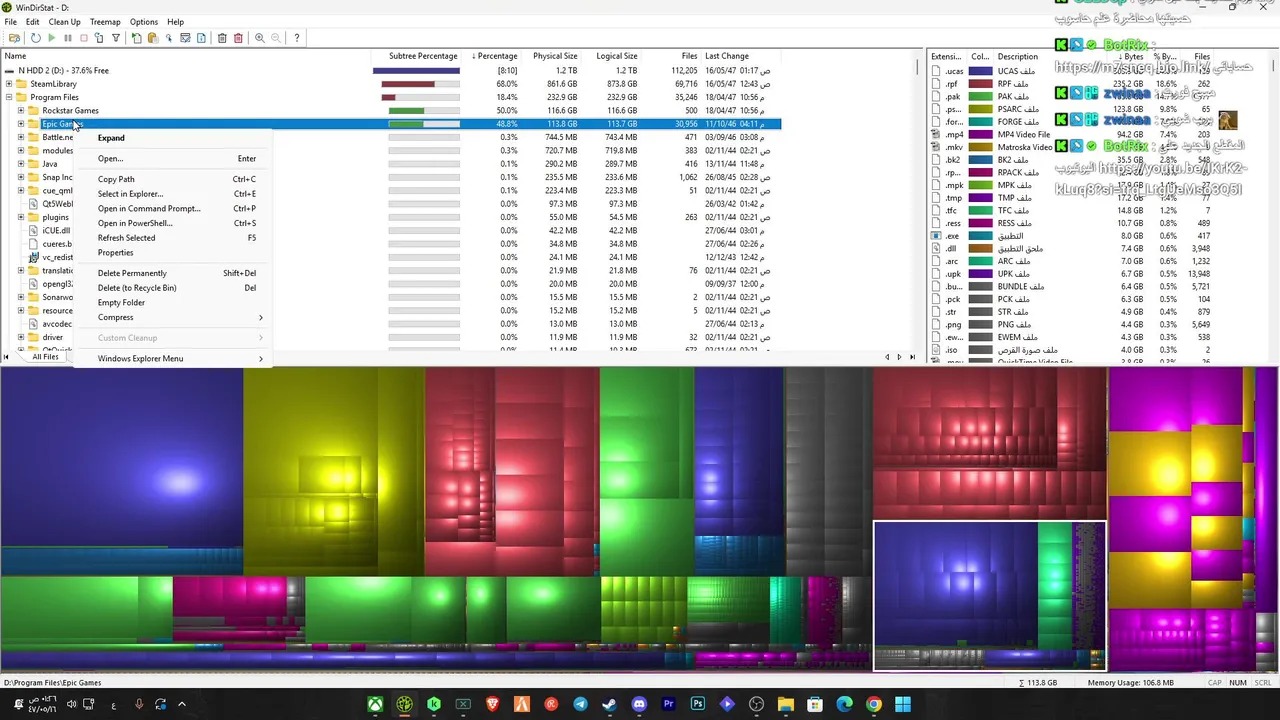Viewport: 1280px width, 720px height.
Task: Click the black trash can toolbar icon
Action: click(x=222, y=38)
